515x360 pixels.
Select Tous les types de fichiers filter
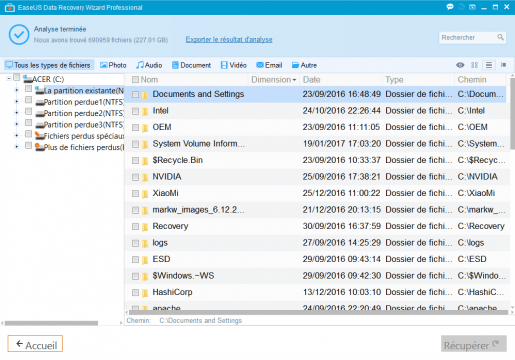point(49,65)
